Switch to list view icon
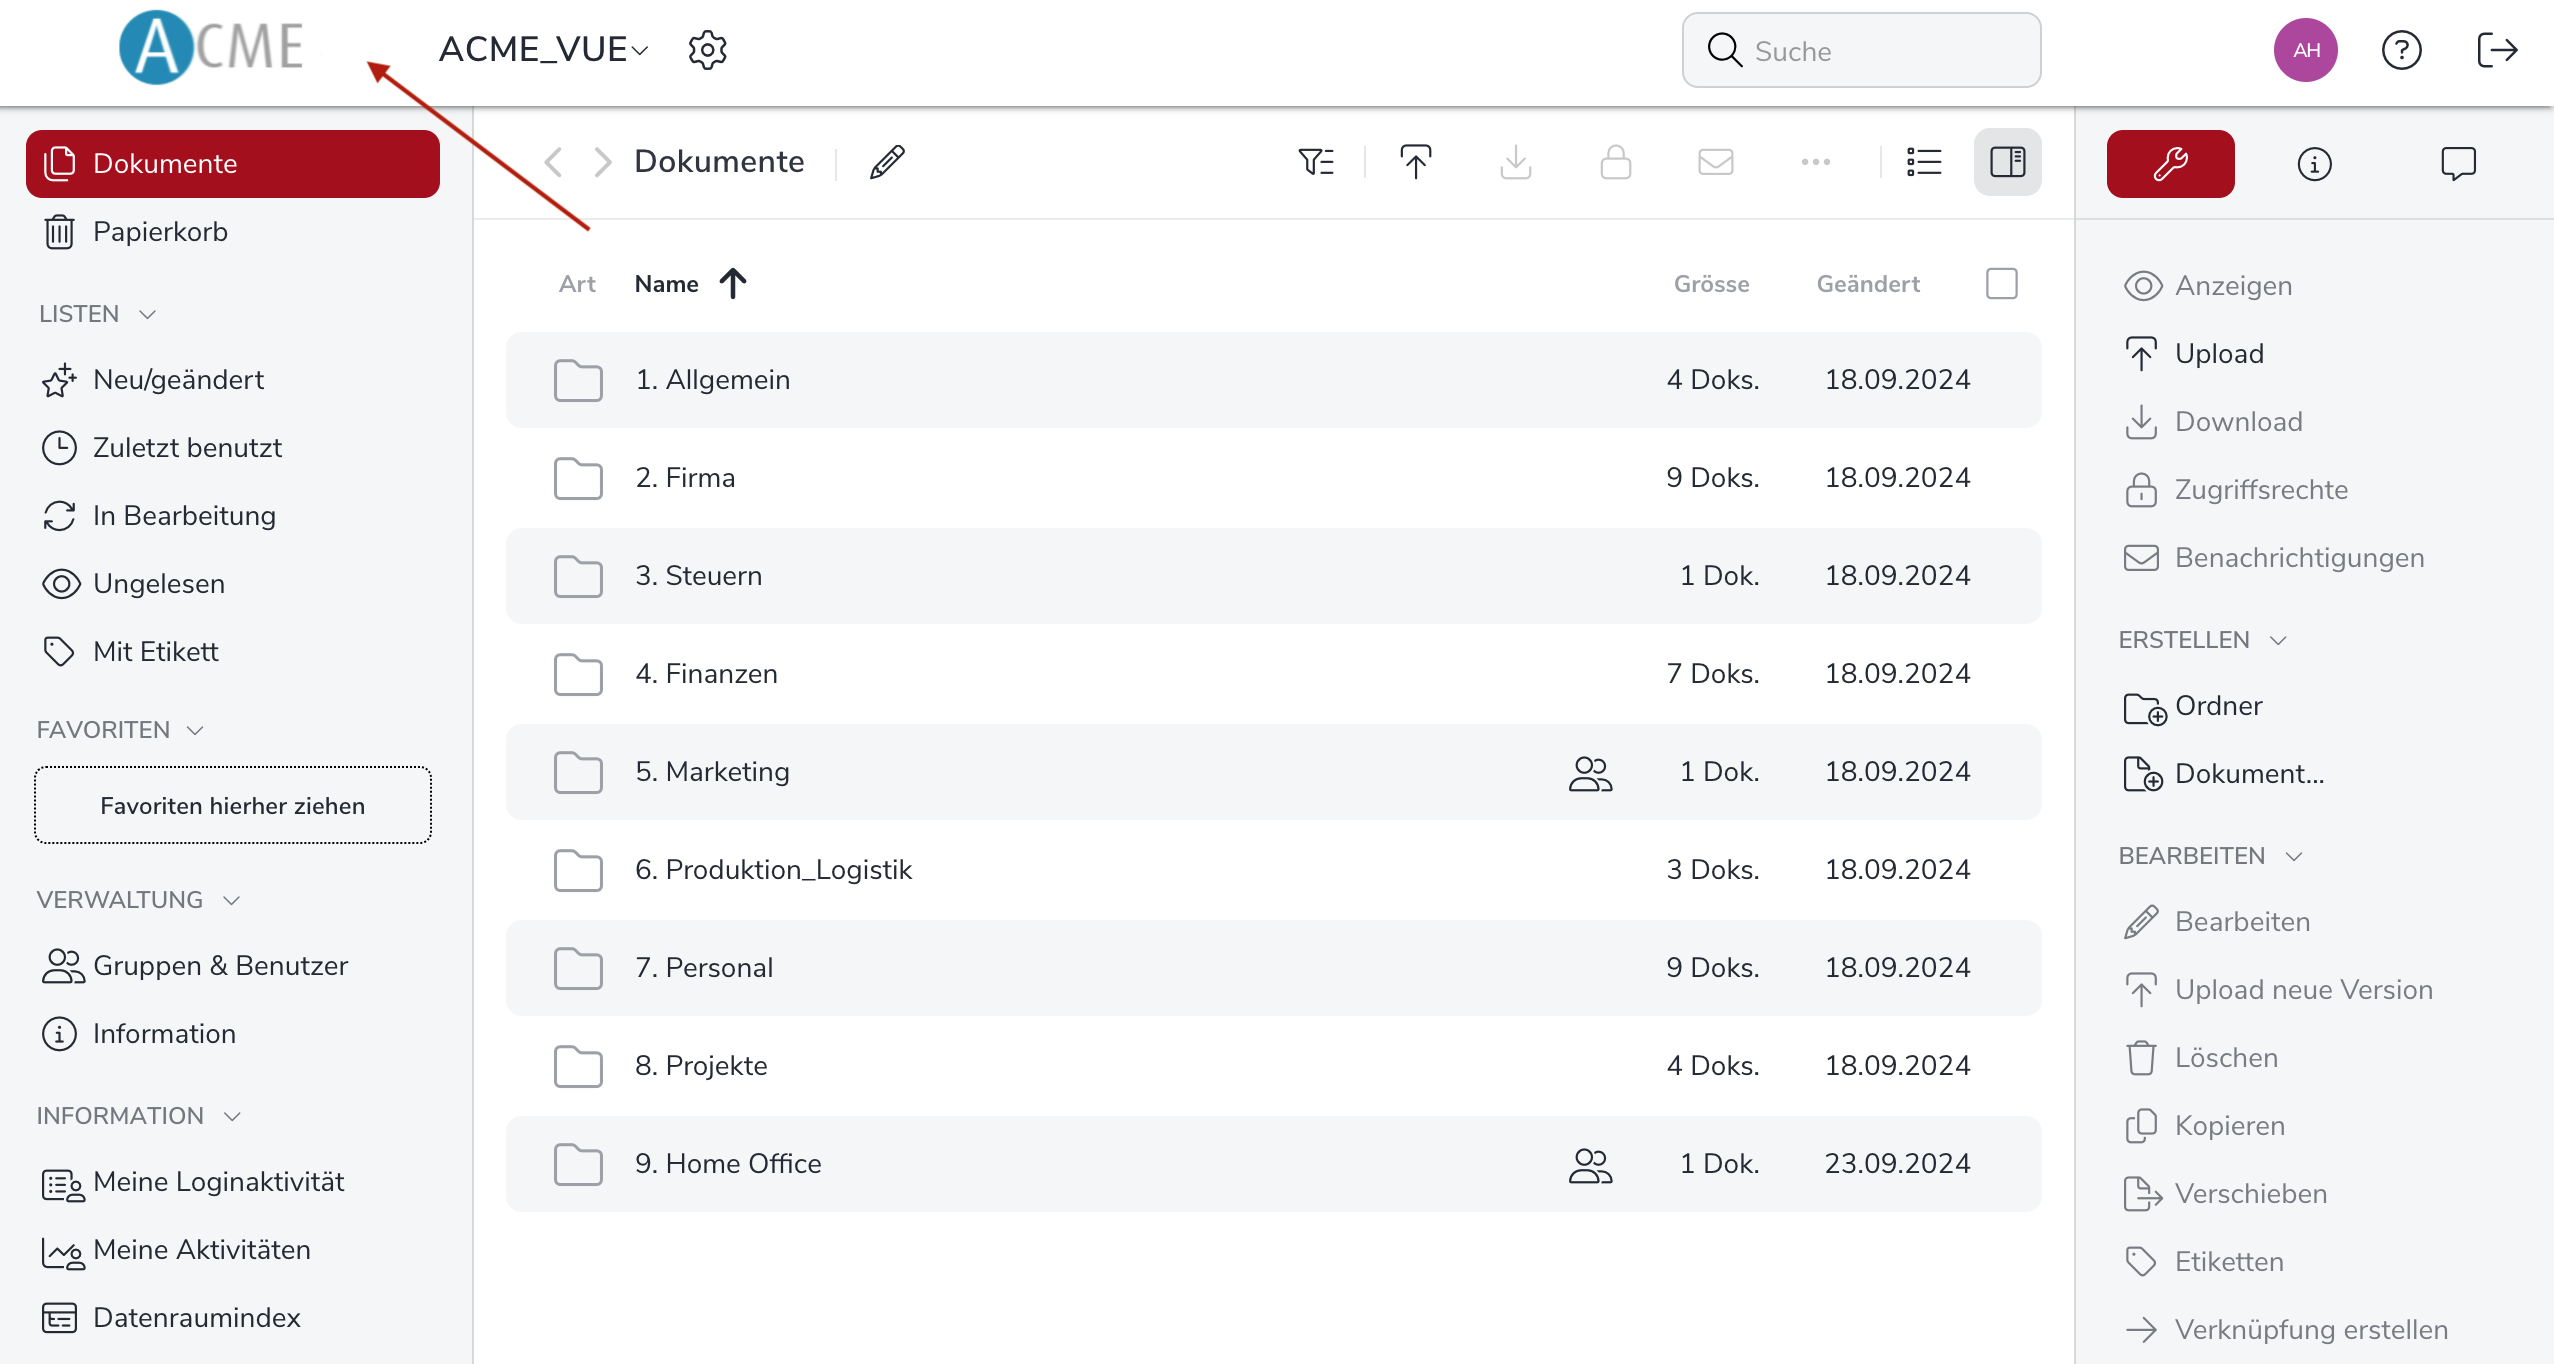 1923,162
